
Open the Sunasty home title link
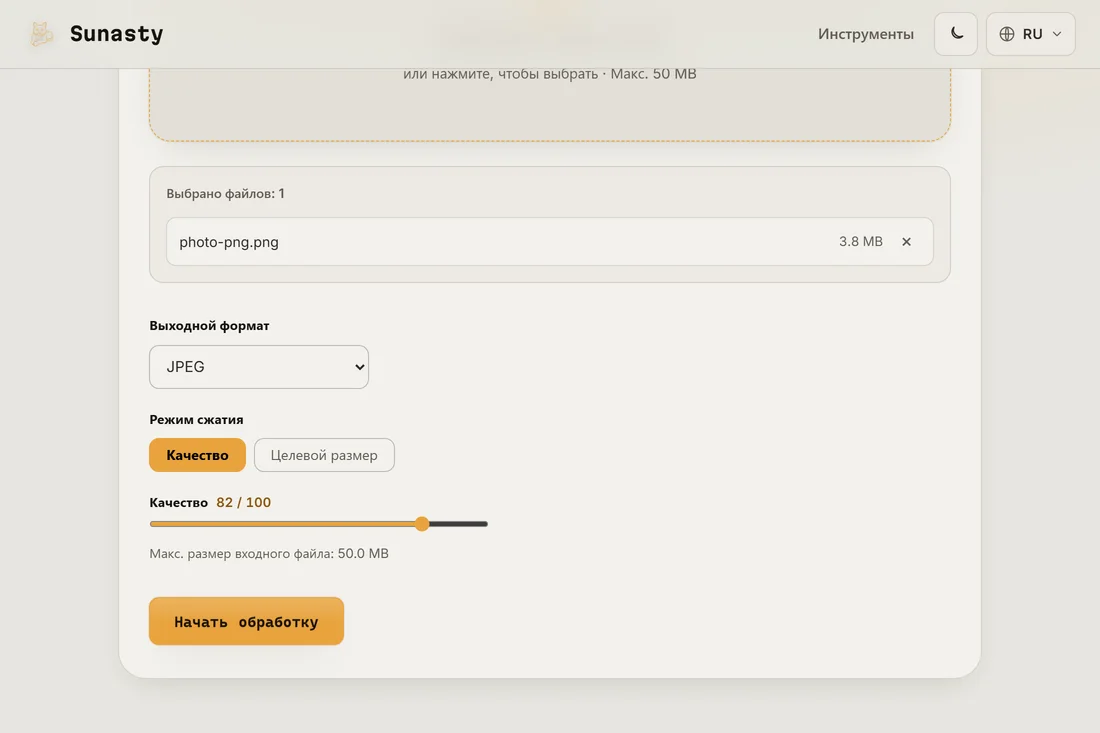pyautogui.click(x=116, y=34)
